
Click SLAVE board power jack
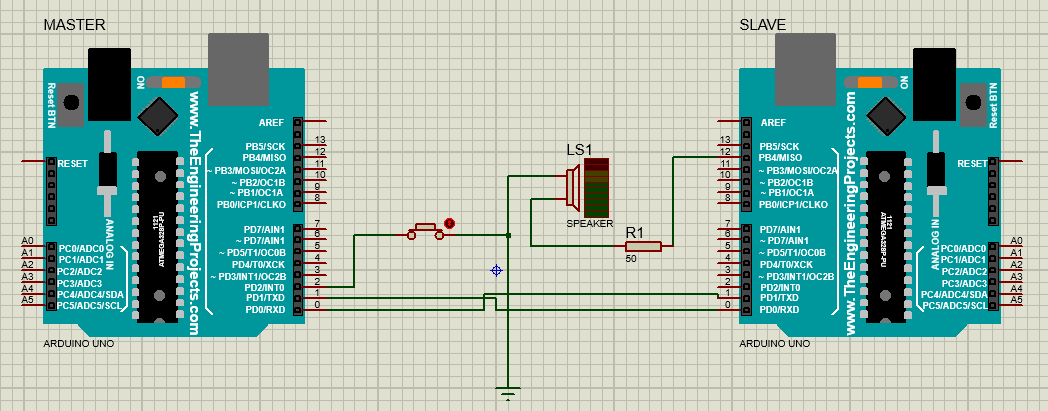pos(934,85)
